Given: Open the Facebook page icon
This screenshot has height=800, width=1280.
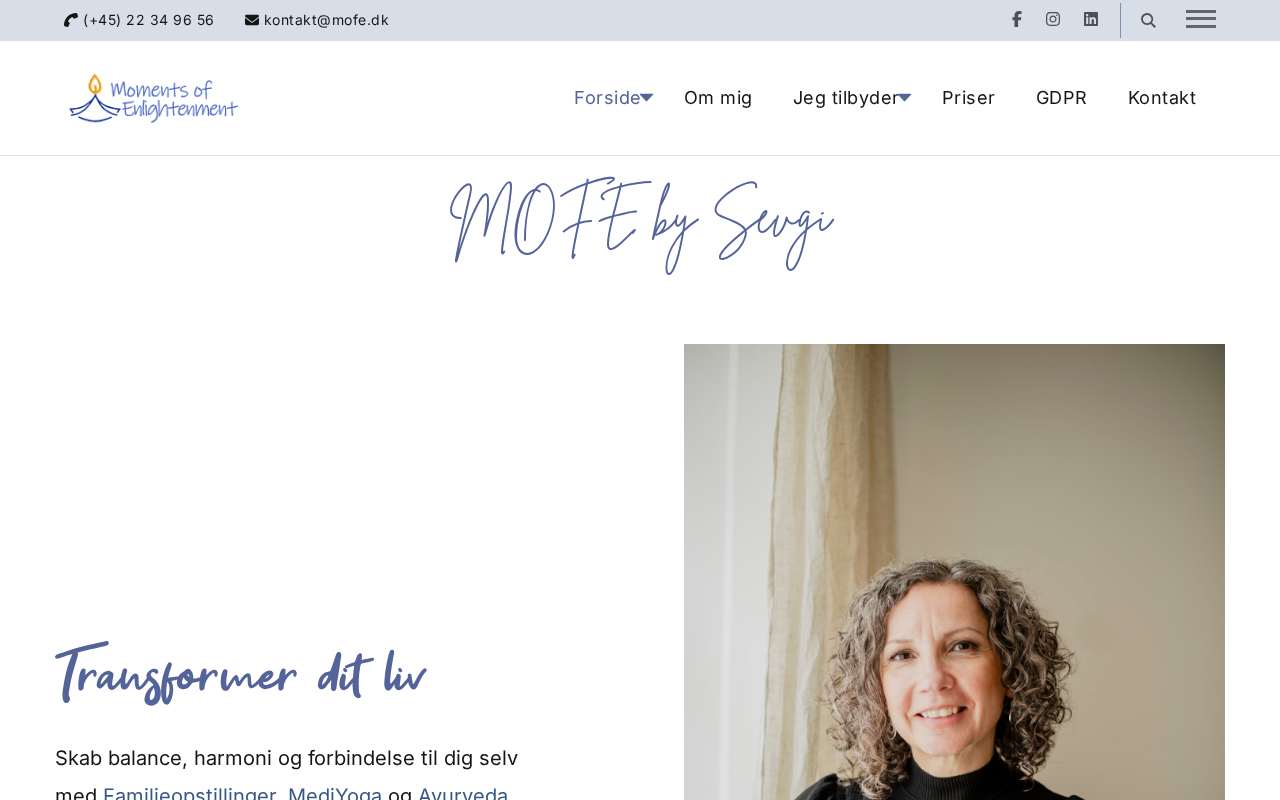Looking at the screenshot, I should pyautogui.click(x=1016, y=19).
